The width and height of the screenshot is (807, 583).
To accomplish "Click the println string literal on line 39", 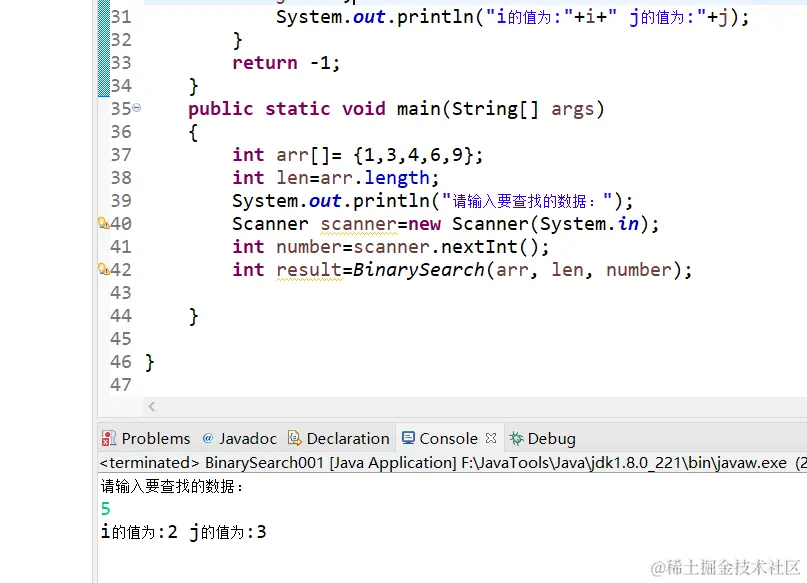I will tap(527, 201).
